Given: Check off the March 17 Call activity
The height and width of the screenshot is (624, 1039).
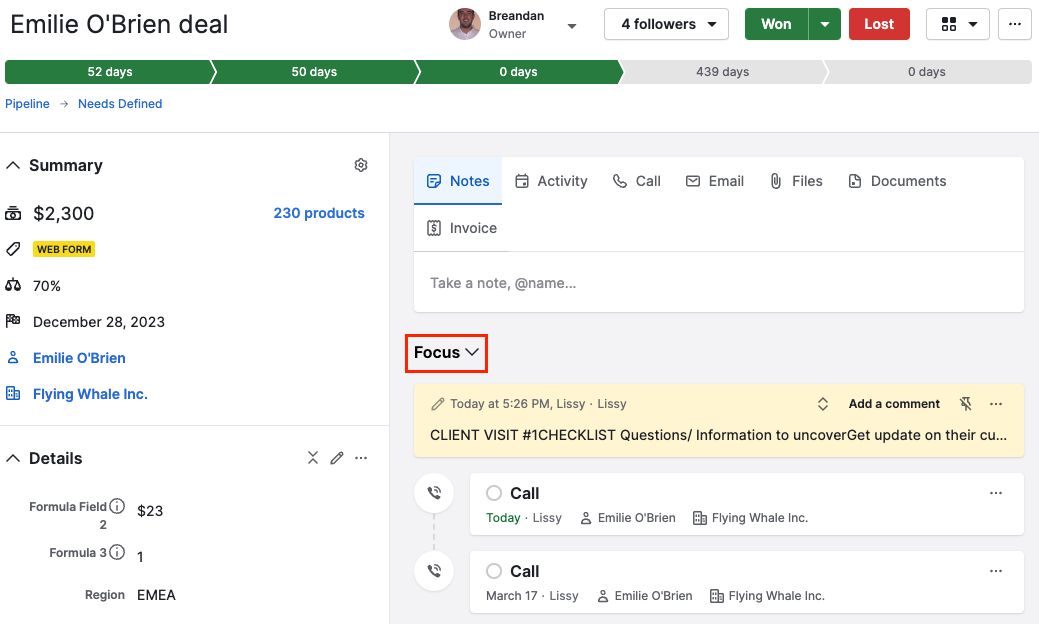Looking at the screenshot, I should 493,571.
